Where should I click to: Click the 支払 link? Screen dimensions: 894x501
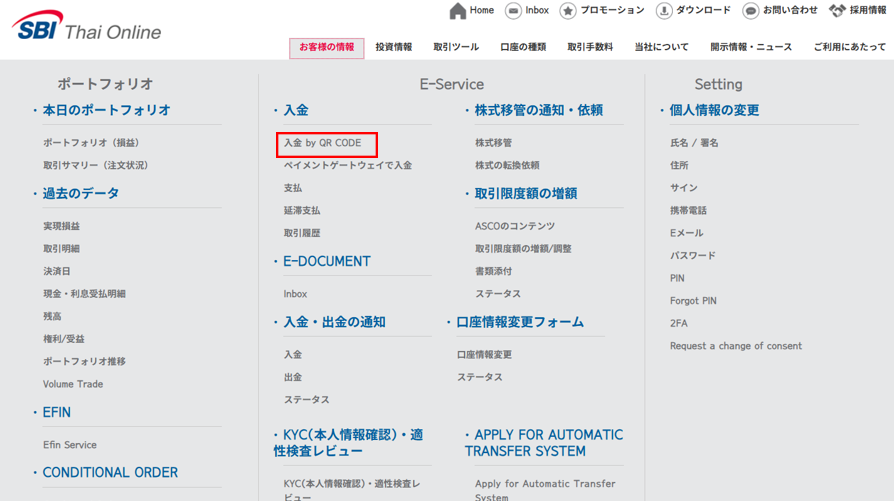tap(293, 188)
